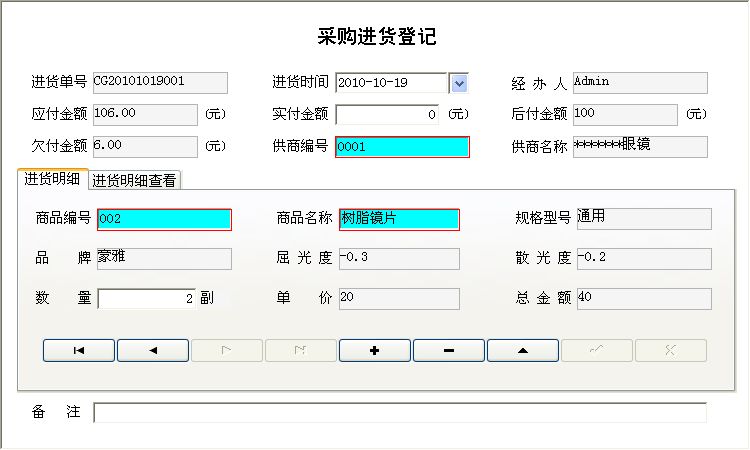Click the 进货单号 field CG20101019001

tap(160, 83)
